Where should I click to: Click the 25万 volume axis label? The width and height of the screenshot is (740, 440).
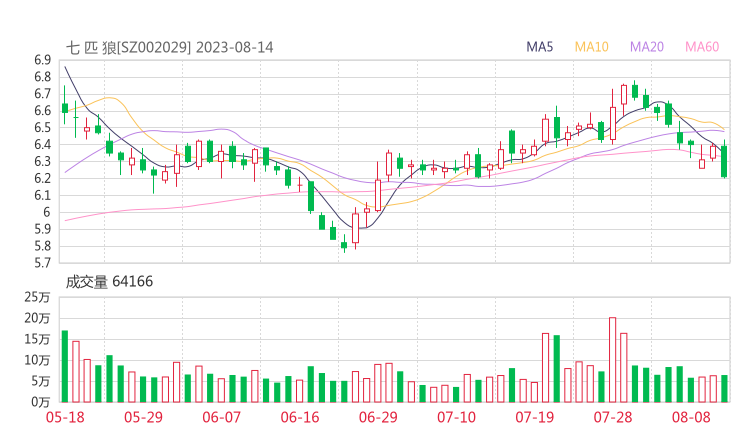click(x=37, y=297)
